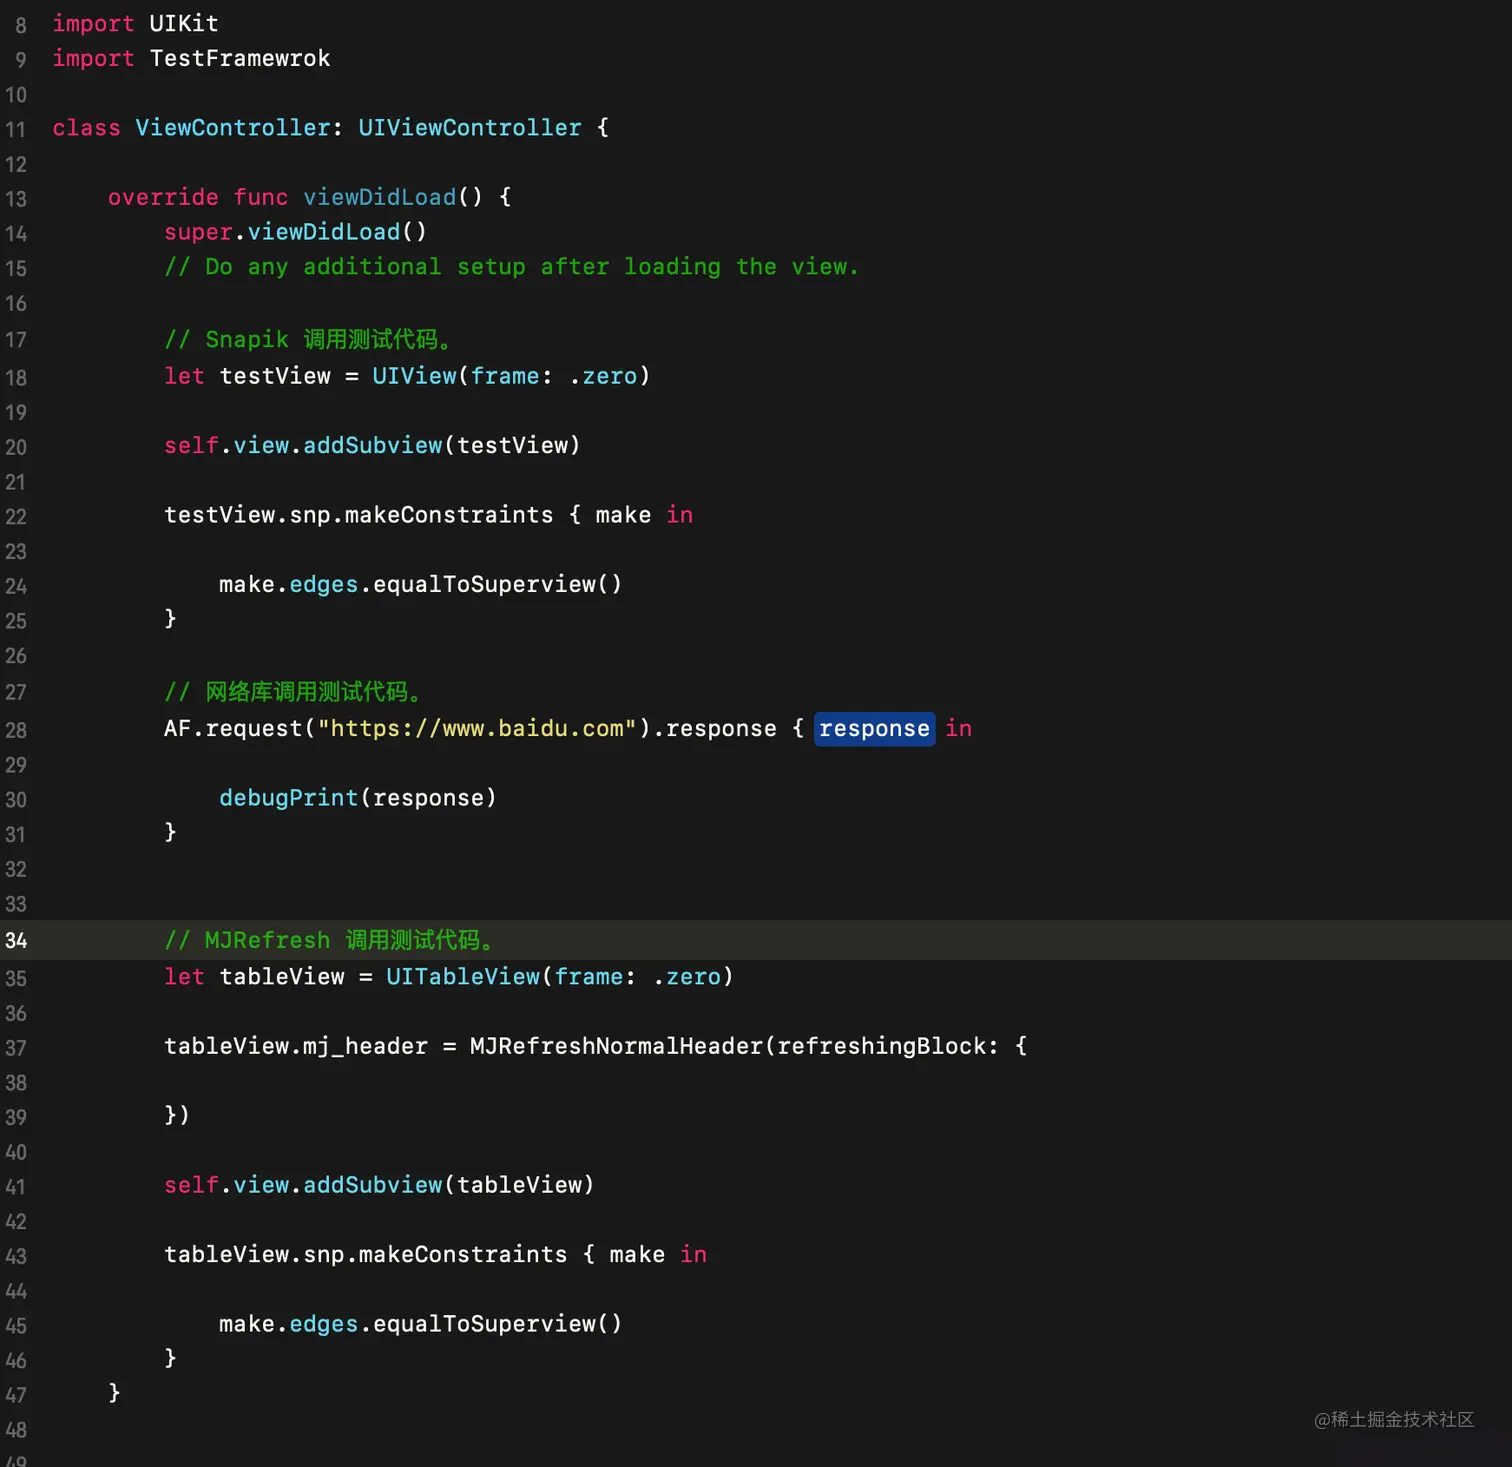The height and width of the screenshot is (1467, 1512).
Task: Click line number 28 in the gutter
Action: 16,730
